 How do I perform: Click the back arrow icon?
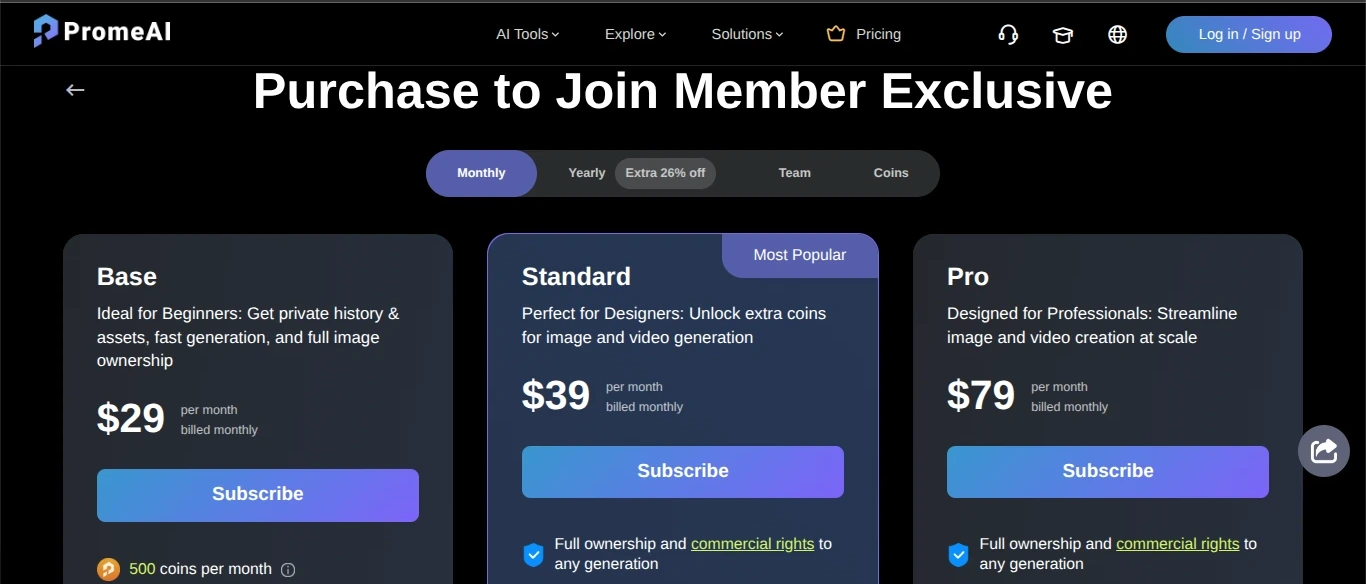[75, 90]
